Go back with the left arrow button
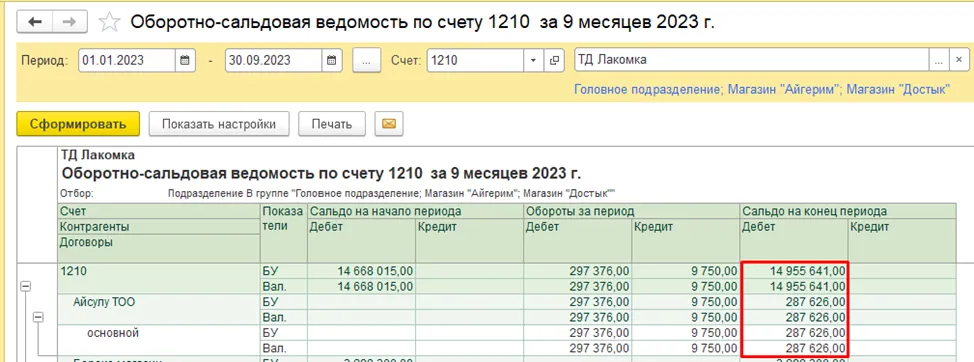 [35, 22]
